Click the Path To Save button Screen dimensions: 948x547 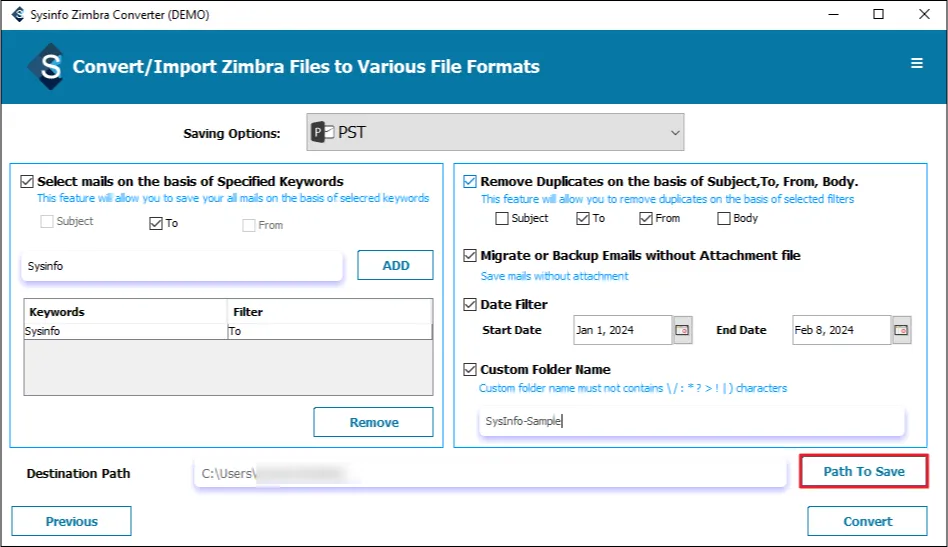coord(863,471)
